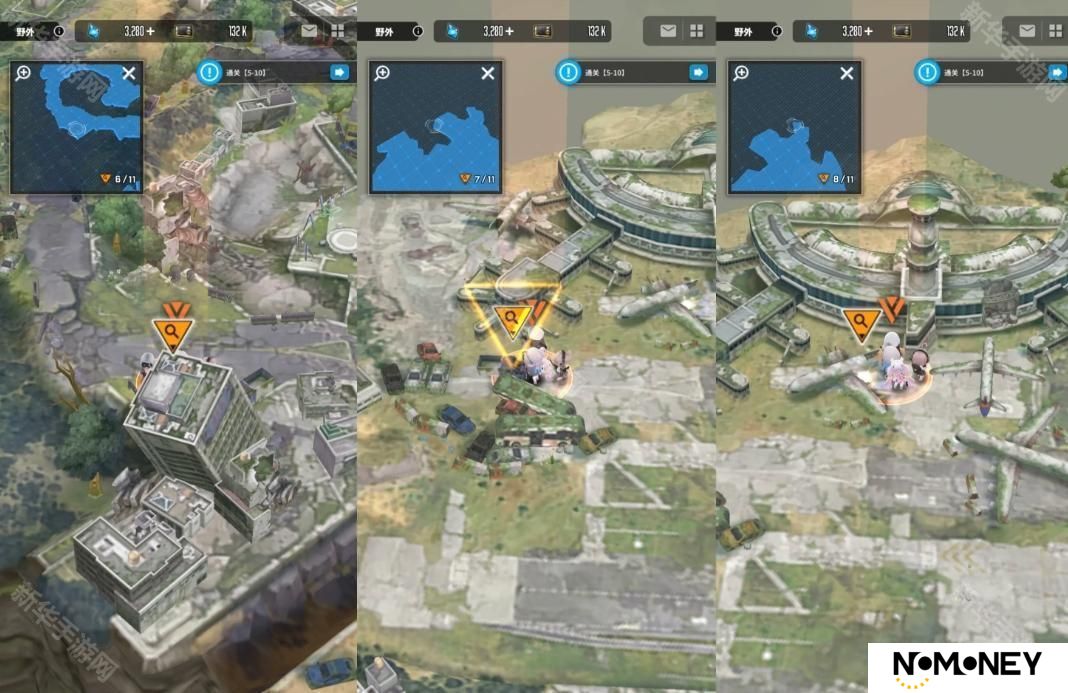Zoom the minimap showing 8/11
The height and width of the screenshot is (693, 1068).
(741, 73)
